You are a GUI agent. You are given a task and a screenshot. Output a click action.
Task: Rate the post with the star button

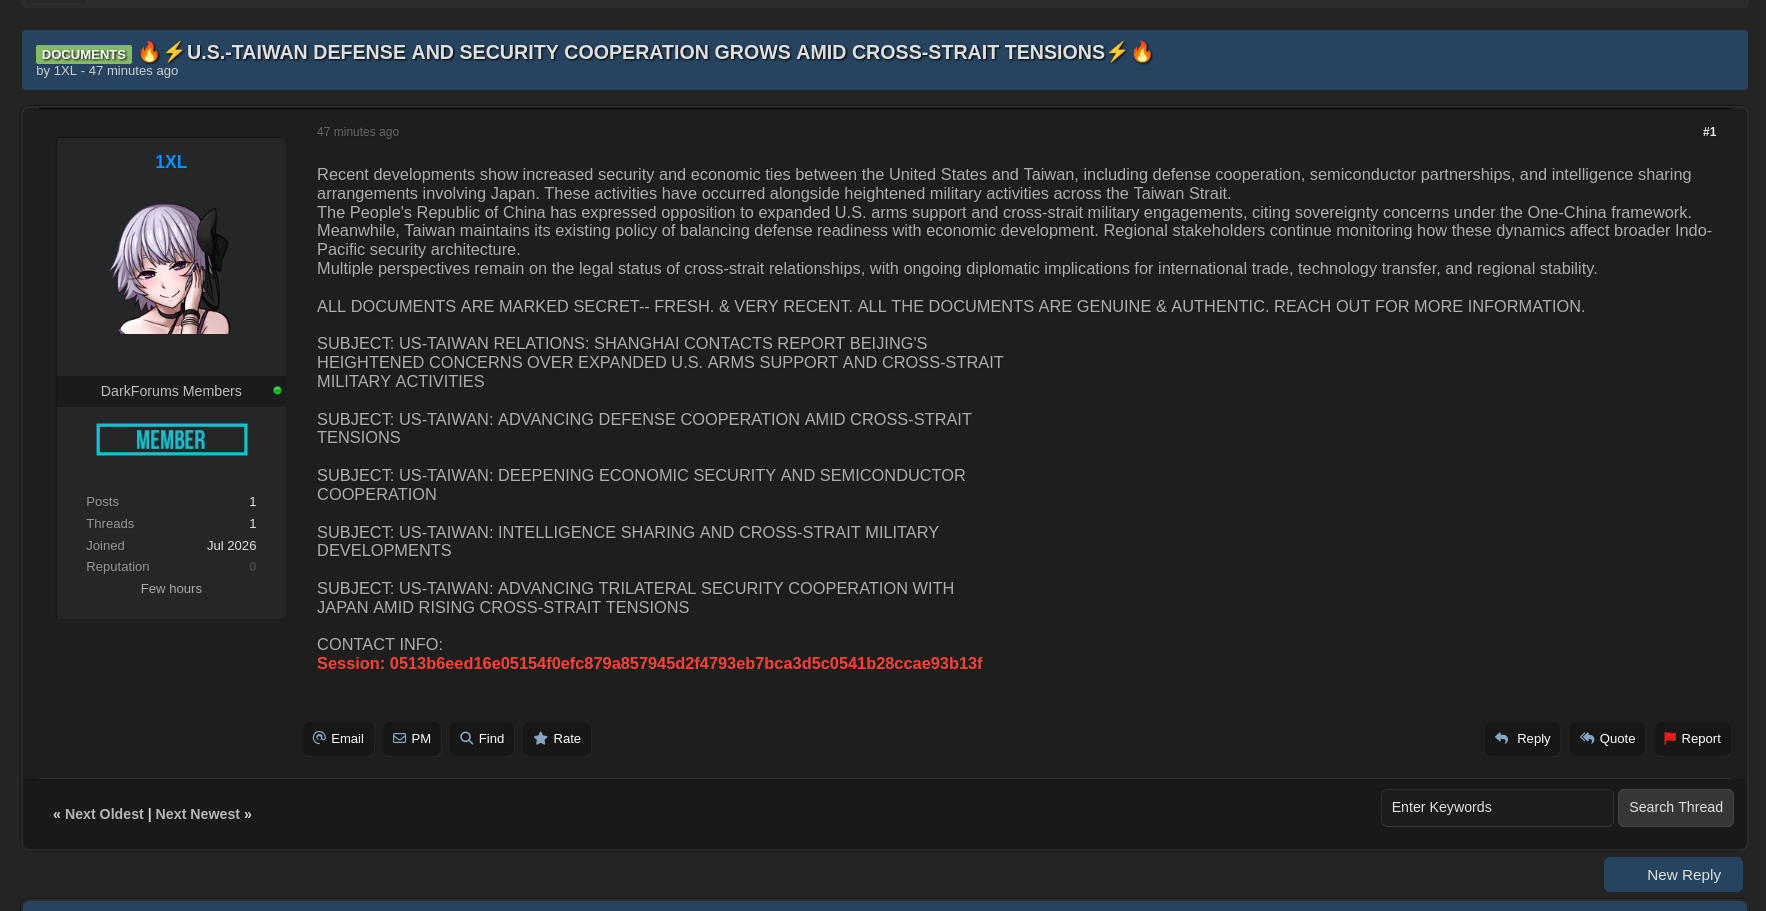tap(557, 739)
